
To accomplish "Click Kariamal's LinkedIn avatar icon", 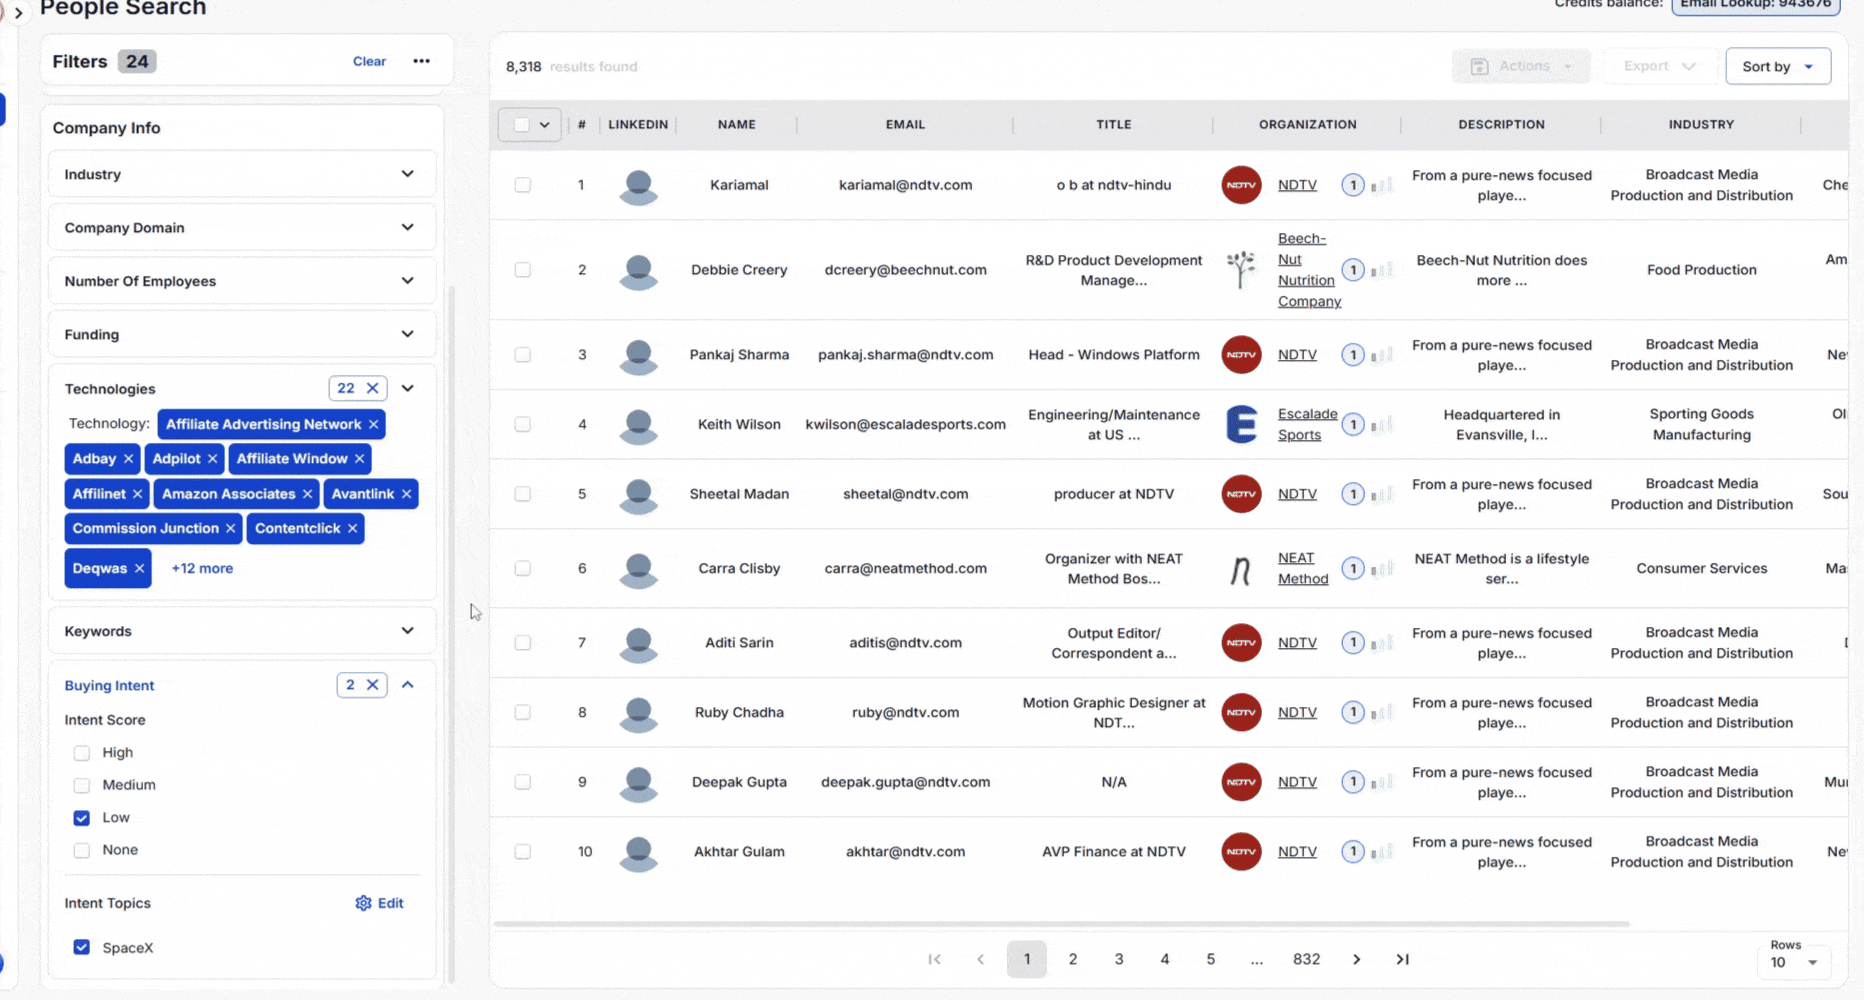I will (x=638, y=186).
